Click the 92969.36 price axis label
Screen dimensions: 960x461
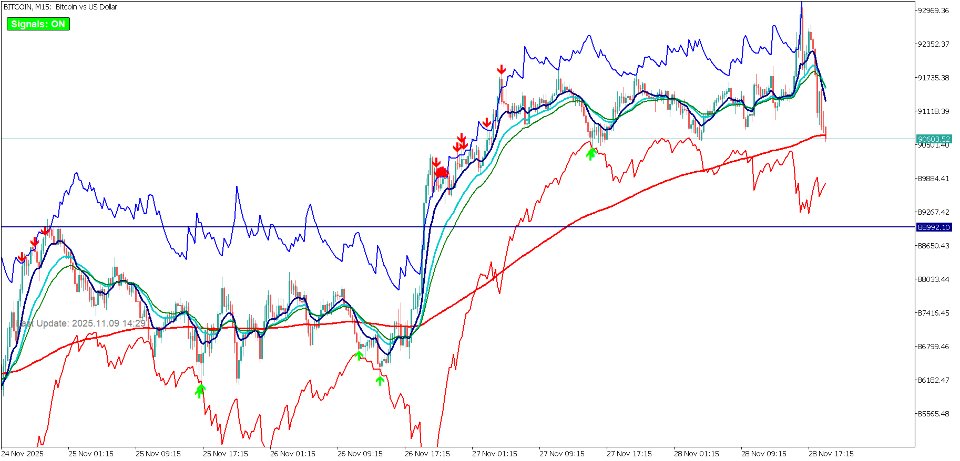[934, 11]
